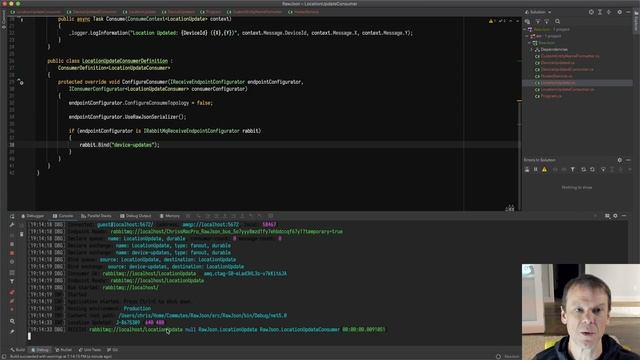Viewport: 640px width, 360px height.
Task: Open the NuGet tool window button
Action: (64, 350)
